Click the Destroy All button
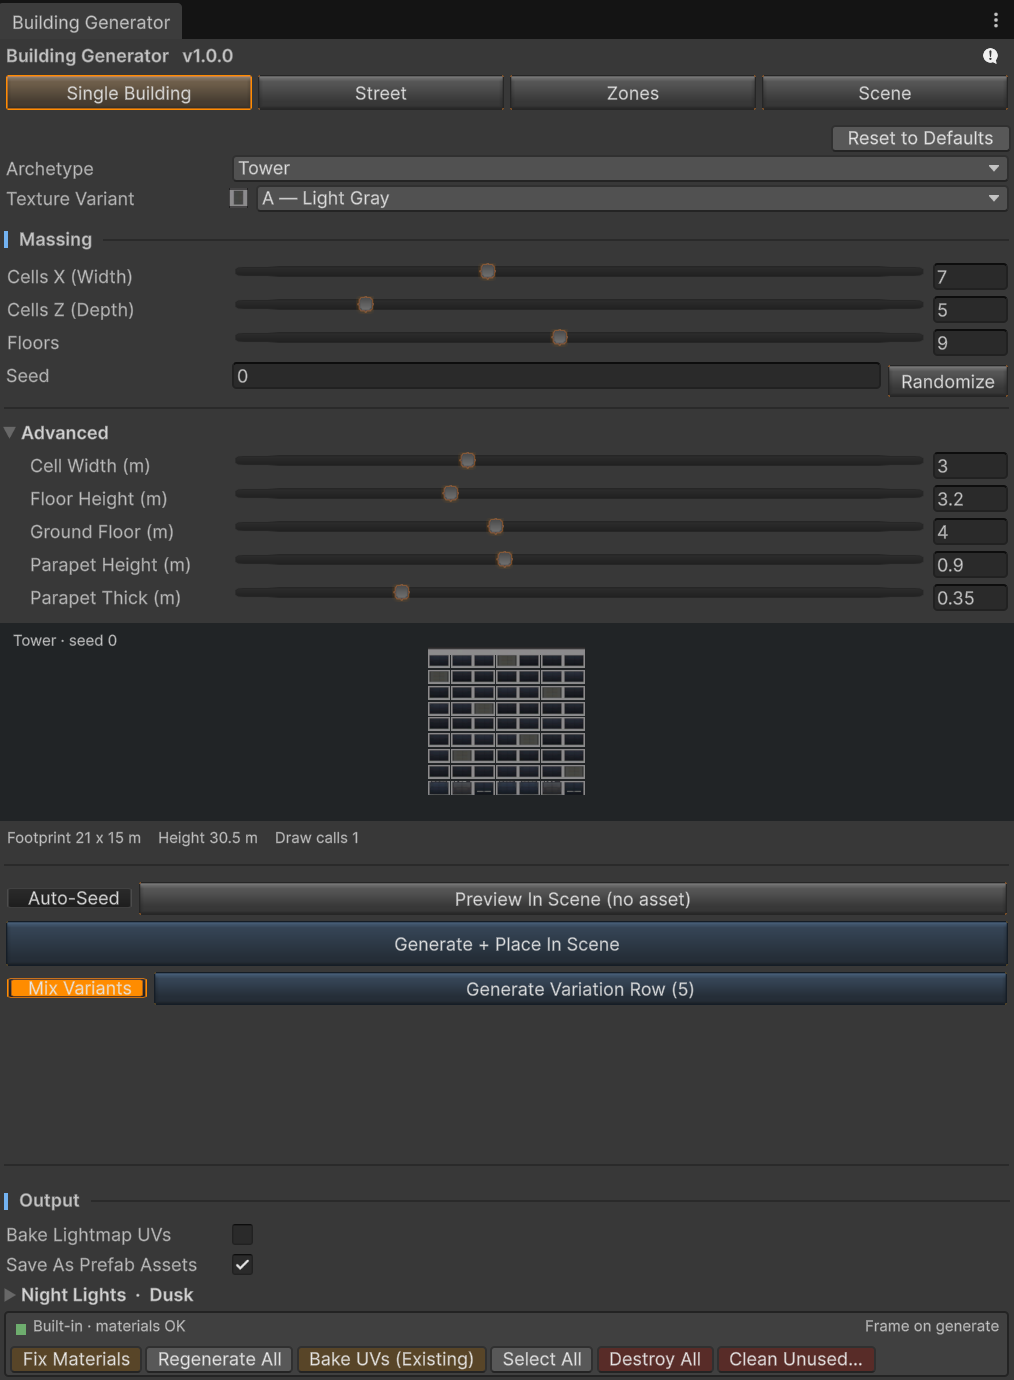Screen dimensions: 1014x1380 (x=655, y=1359)
